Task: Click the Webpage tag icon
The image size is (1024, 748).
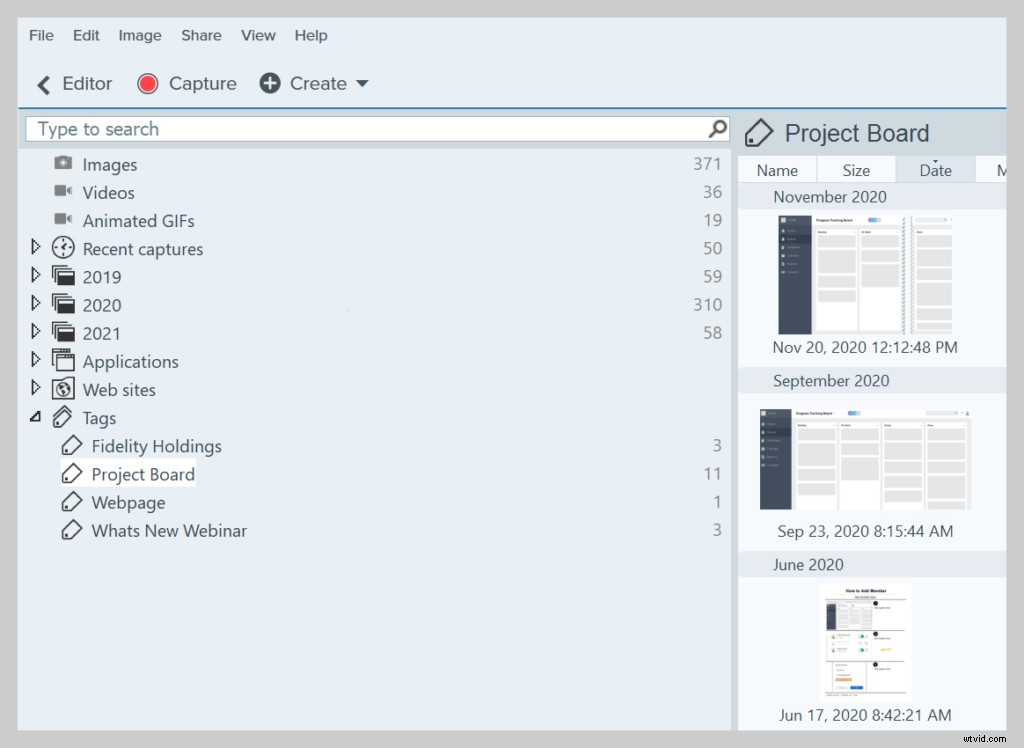Action: pyautogui.click(x=71, y=502)
